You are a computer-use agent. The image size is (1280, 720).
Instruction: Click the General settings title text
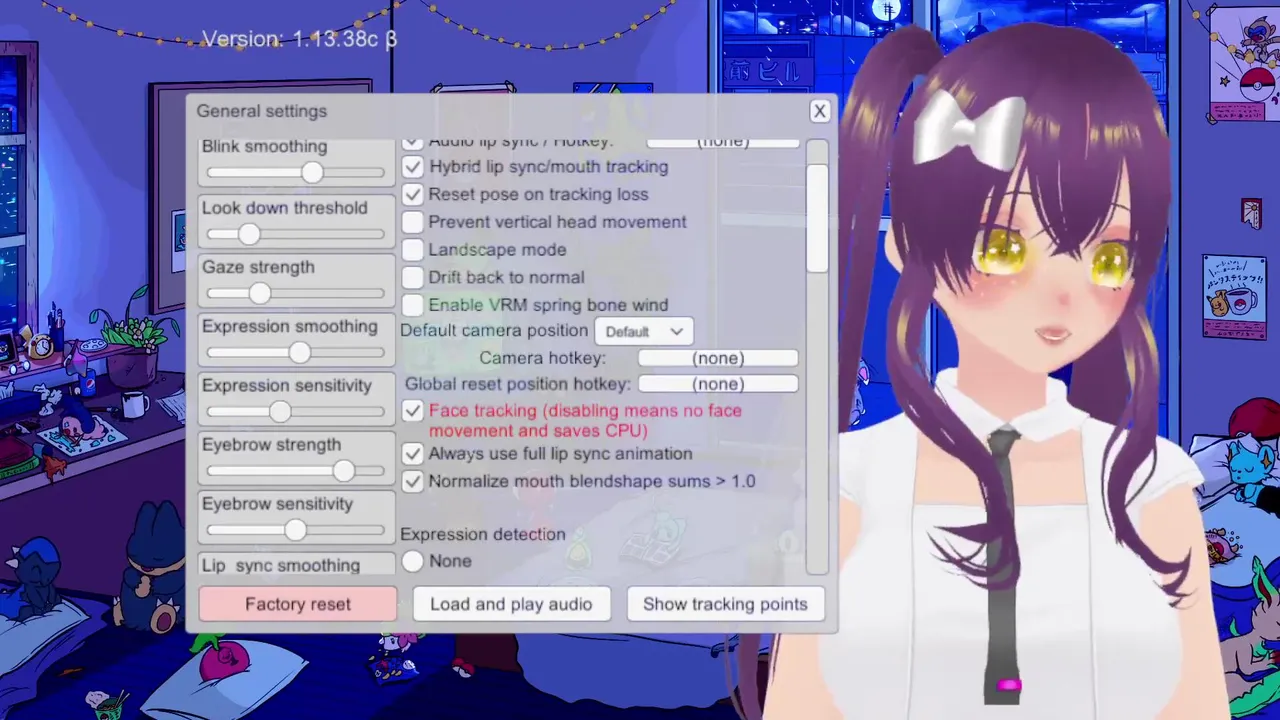click(x=262, y=111)
